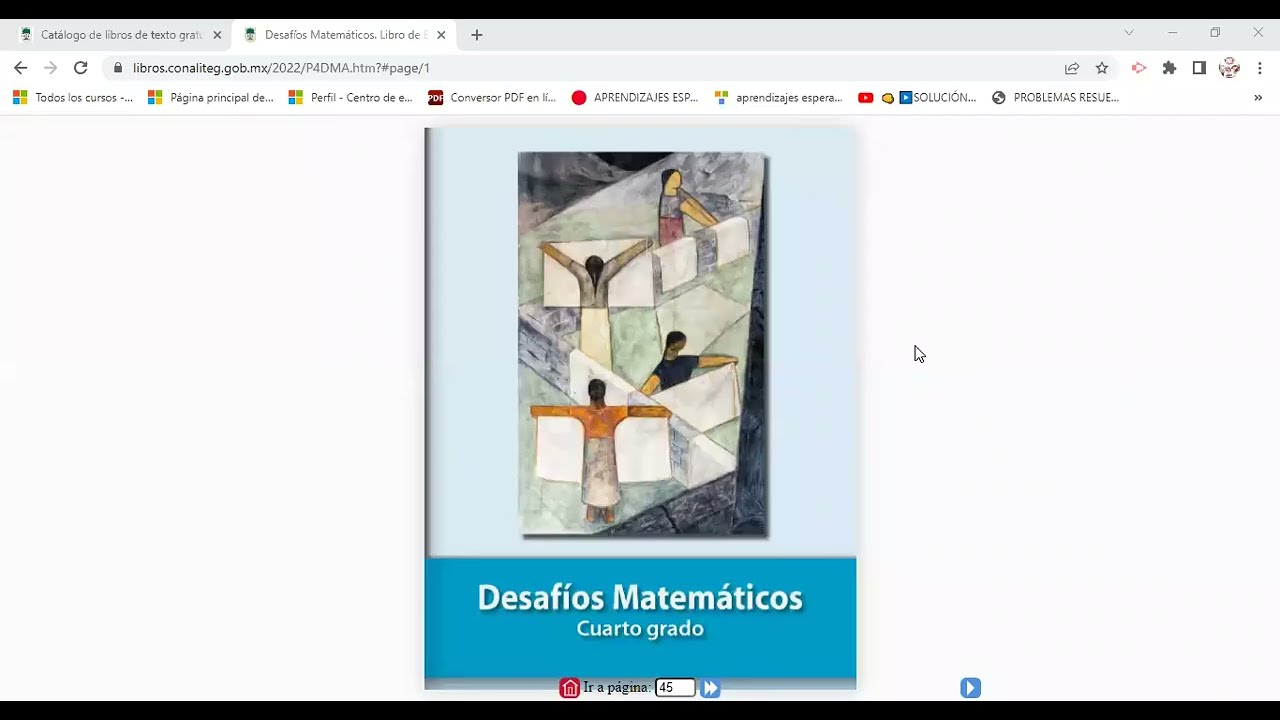This screenshot has height=720, width=1280.
Task: Reload the current page
Action: 81,68
